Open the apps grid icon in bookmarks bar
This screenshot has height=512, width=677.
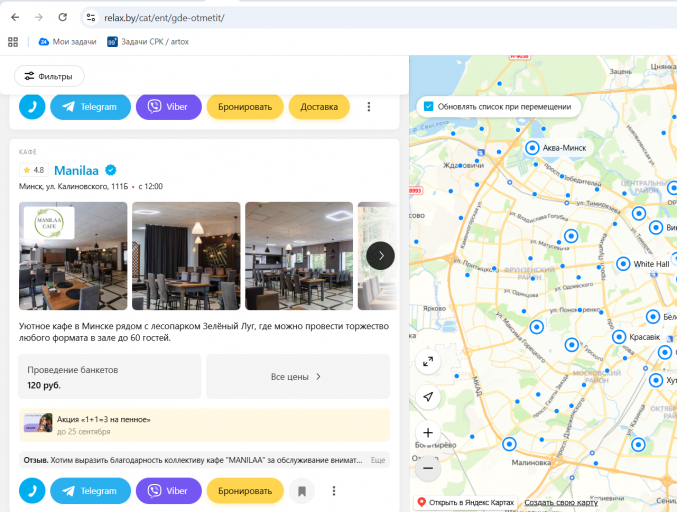click(13, 42)
